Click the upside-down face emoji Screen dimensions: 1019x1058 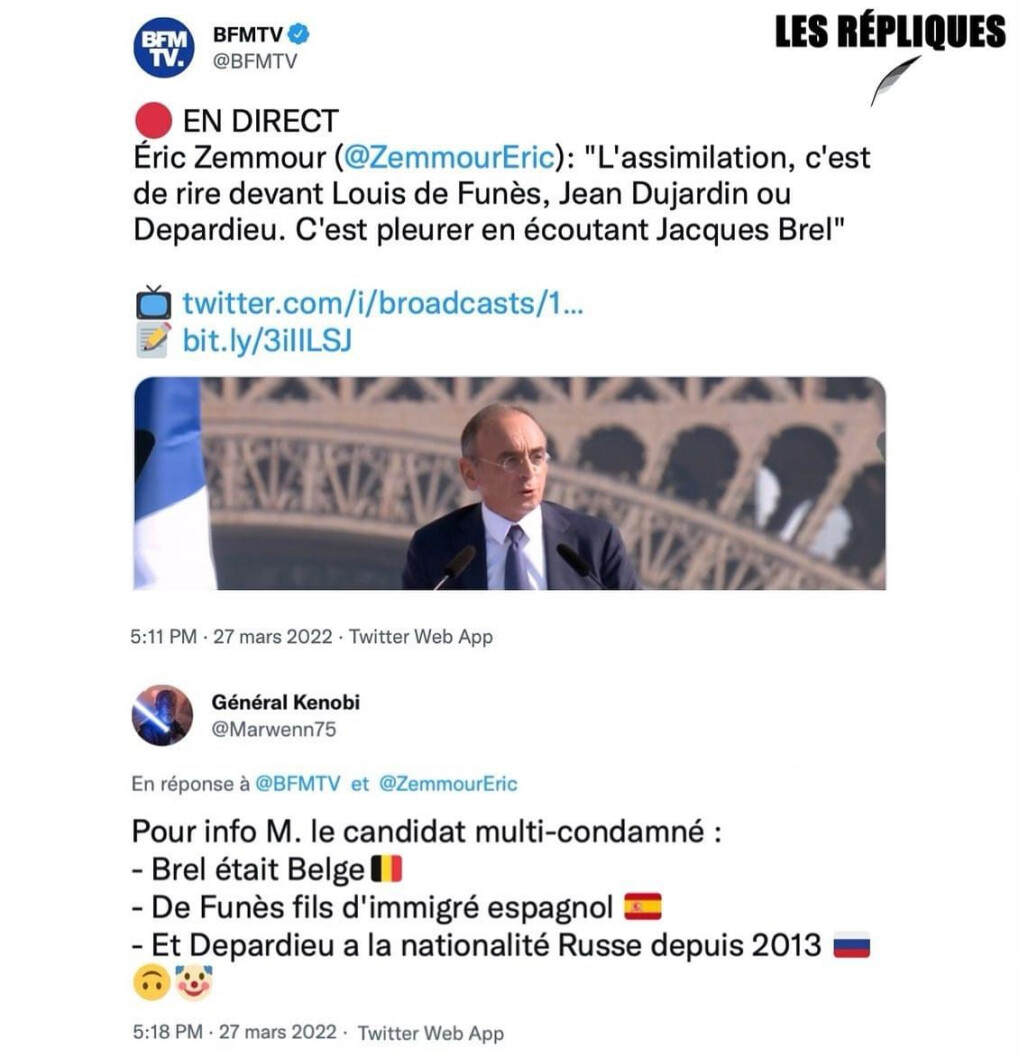tap(152, 983)
